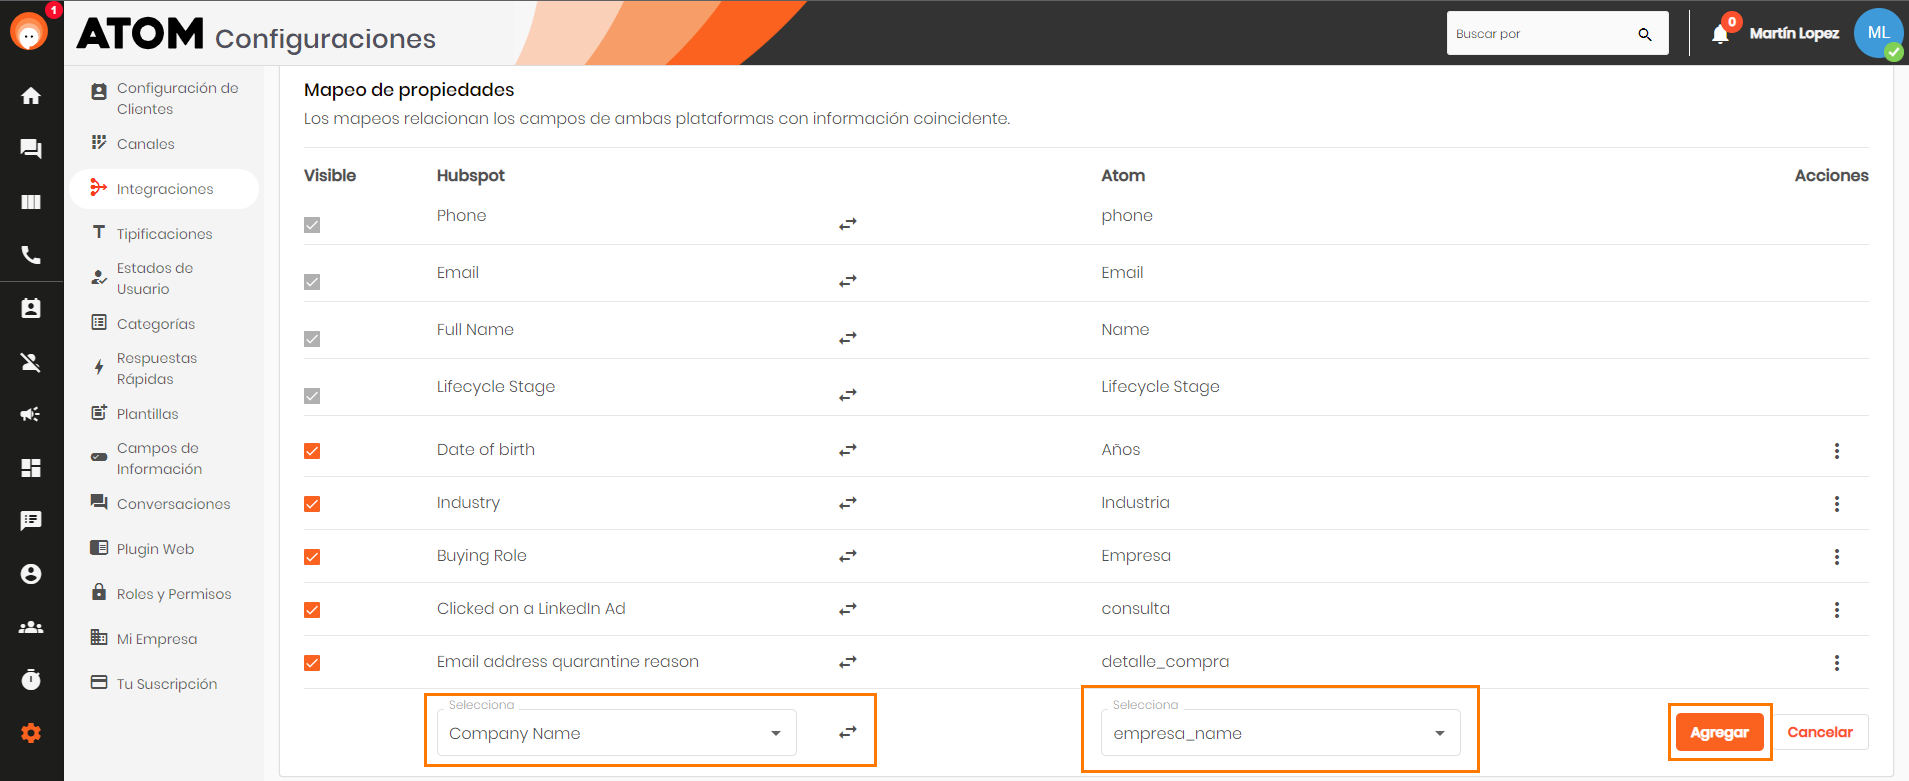The height and width of the screenshot is (781, 1909).
Task: Open Mi Empresa menu item
Action: [164, 639]
